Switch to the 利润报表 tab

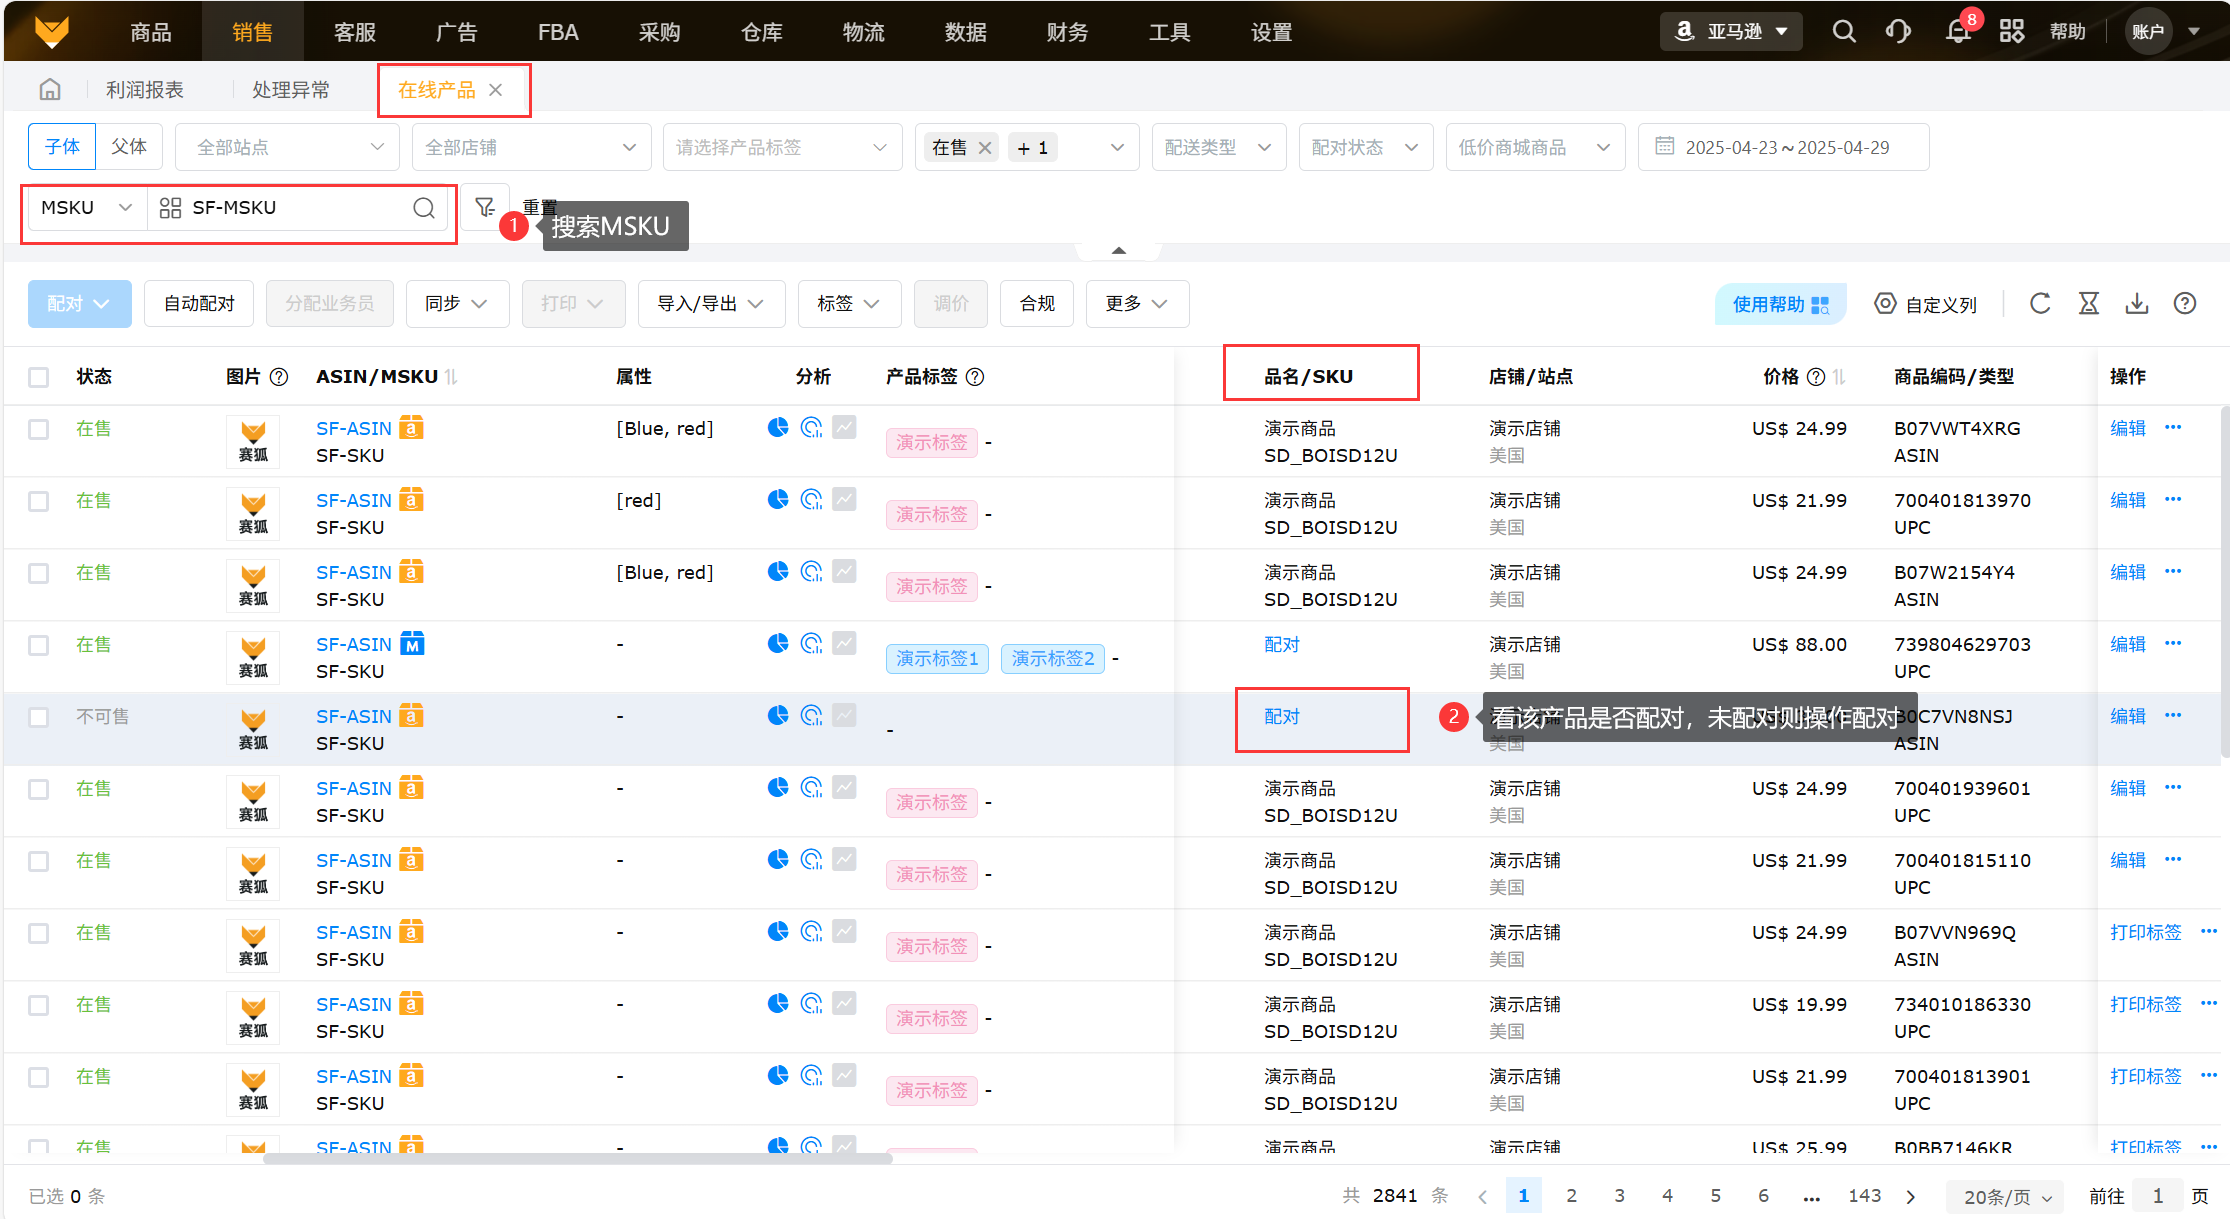pyautogui.click(x=145, y=90)
